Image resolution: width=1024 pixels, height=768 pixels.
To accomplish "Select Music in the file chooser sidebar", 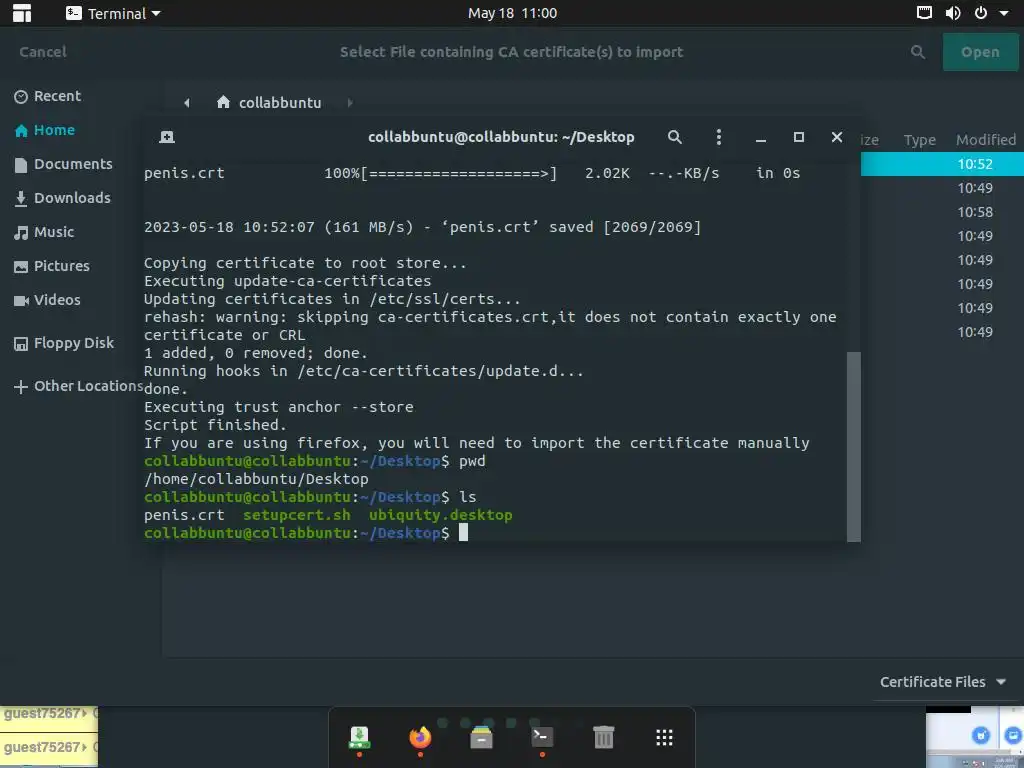I will pos(44,232).
